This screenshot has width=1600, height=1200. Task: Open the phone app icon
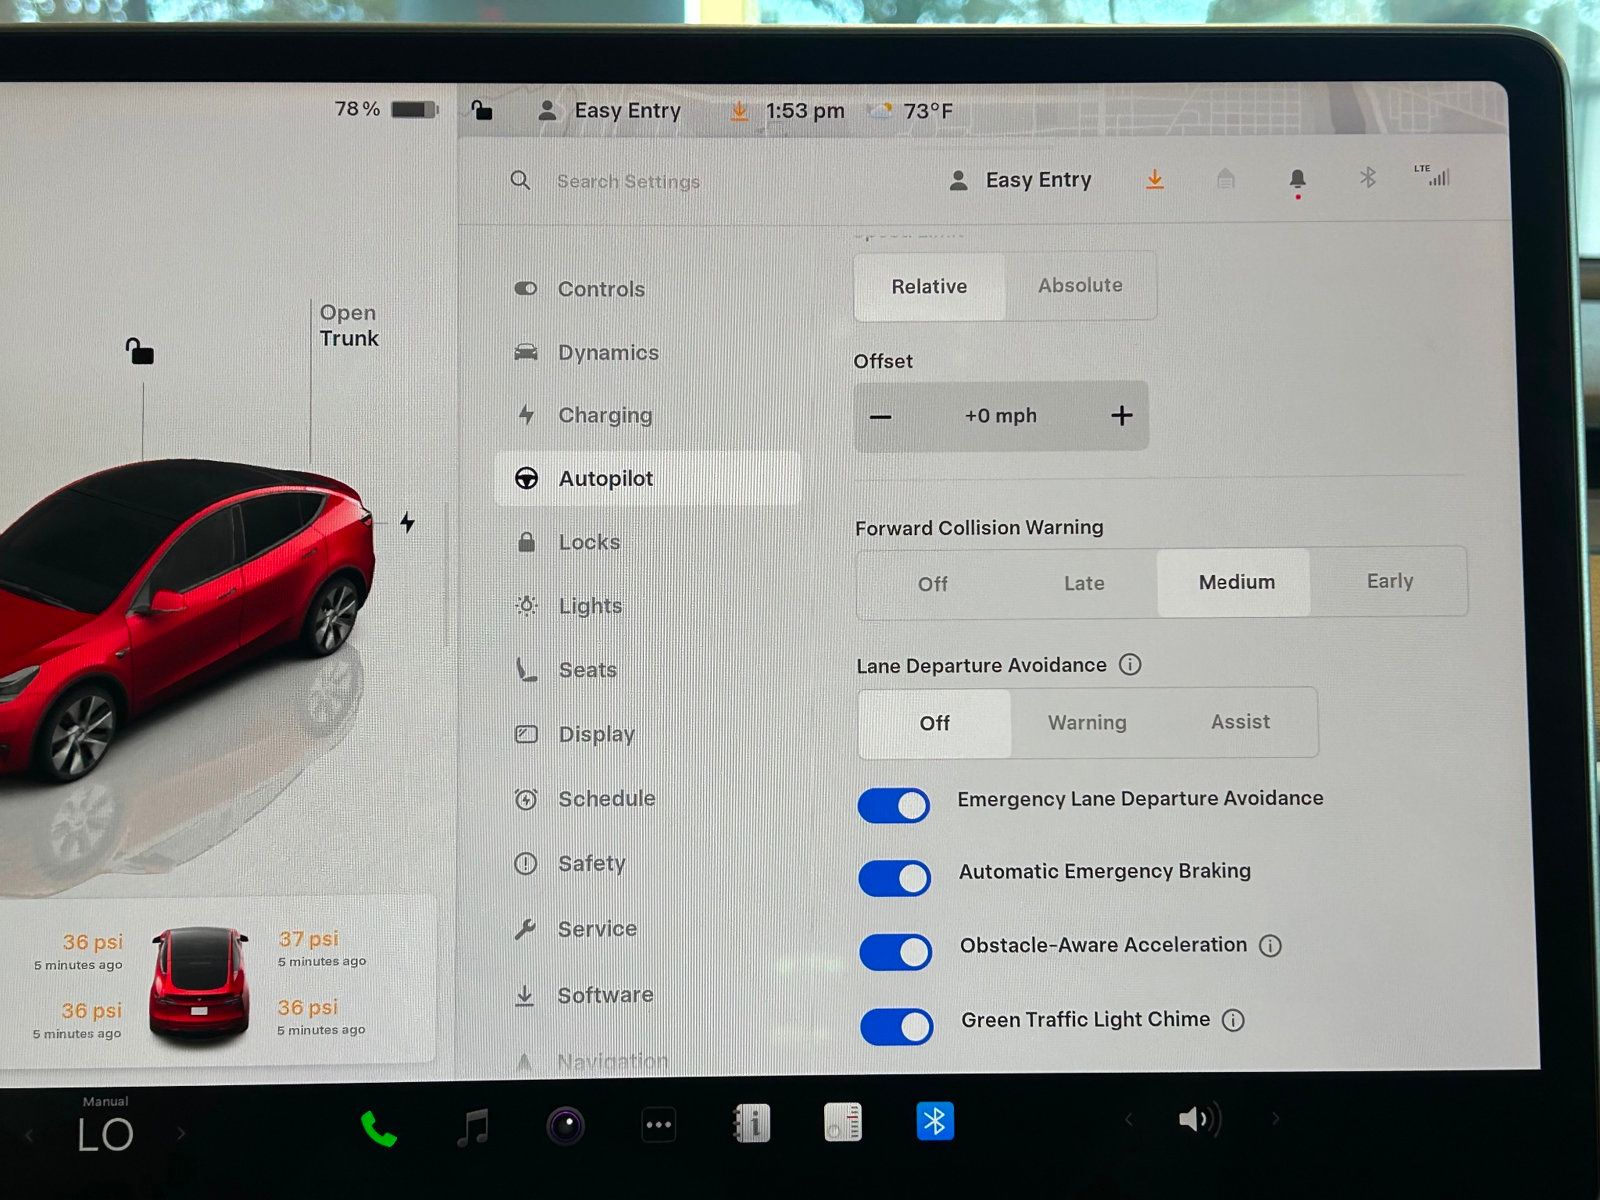[x=378, y=1128]
